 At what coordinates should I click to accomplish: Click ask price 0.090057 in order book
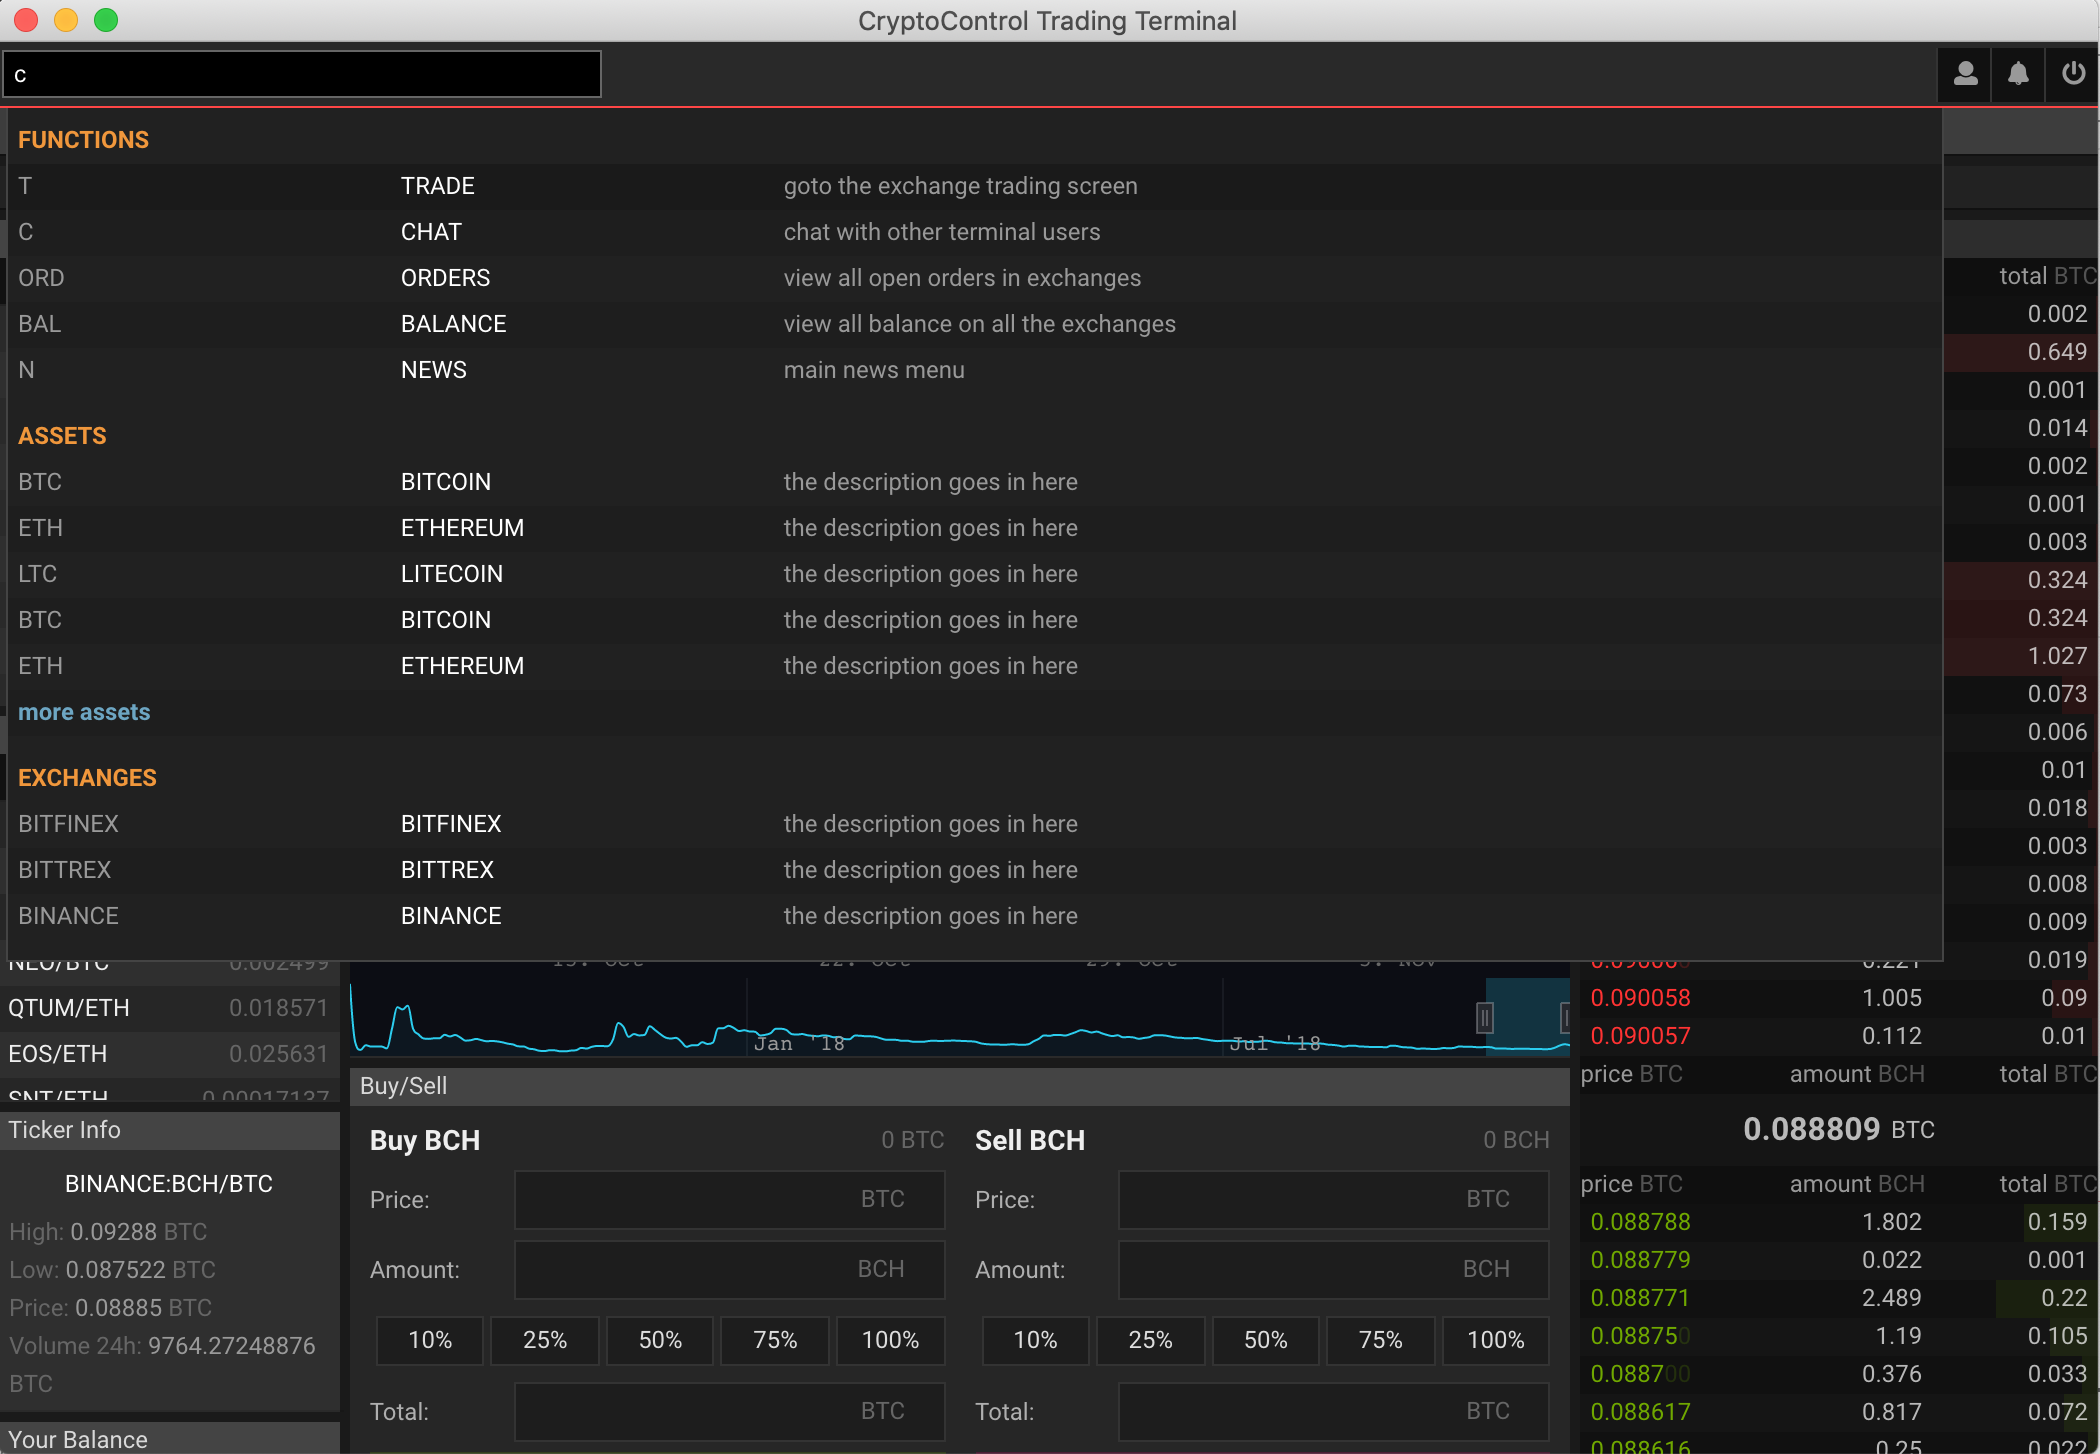coord(1640,1036)
